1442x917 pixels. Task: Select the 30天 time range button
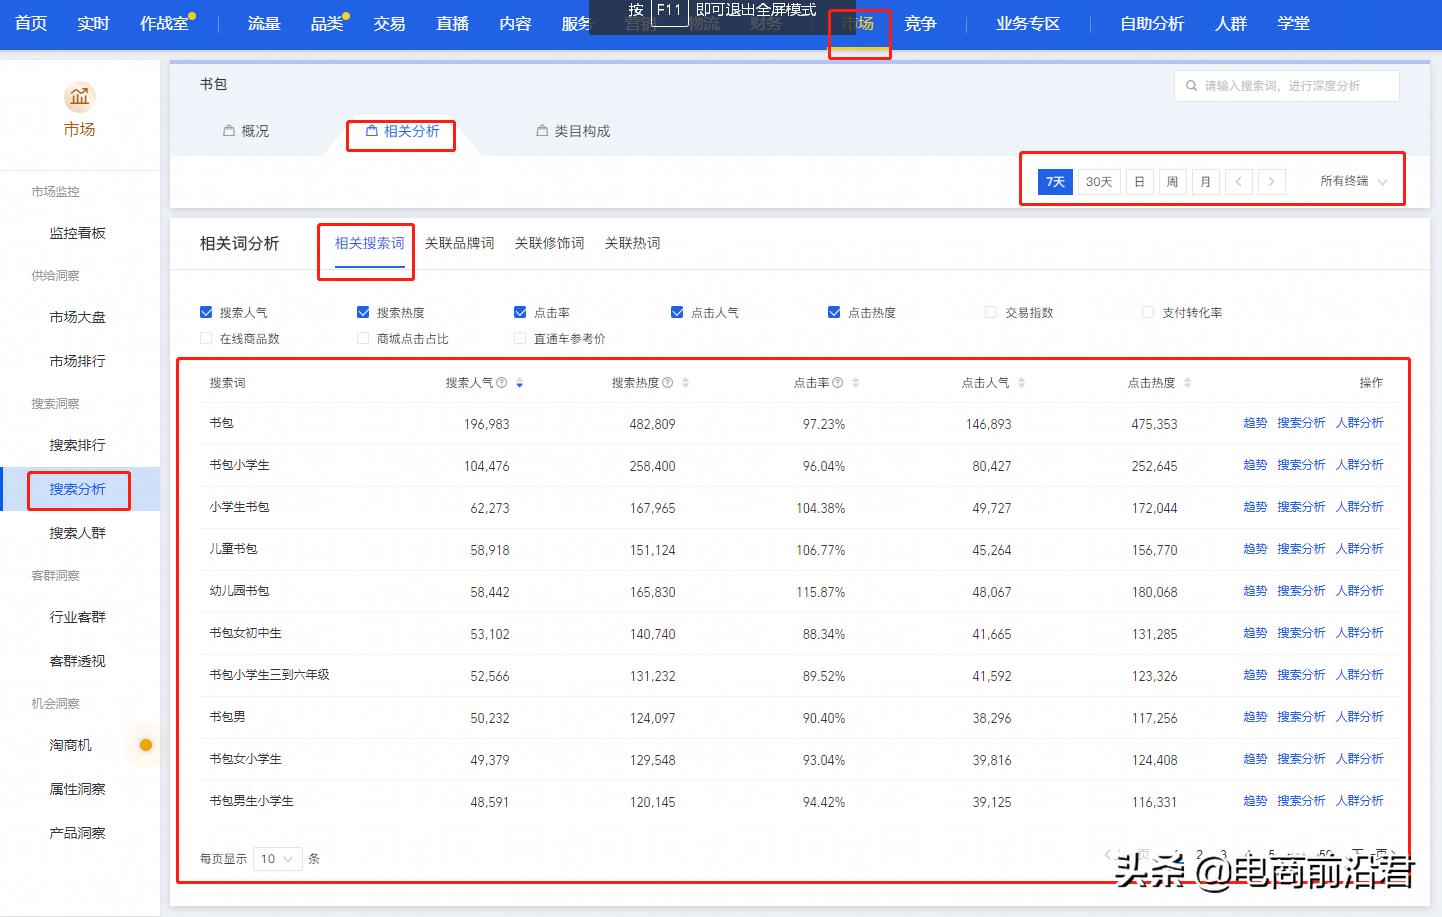pos(1097,181)
